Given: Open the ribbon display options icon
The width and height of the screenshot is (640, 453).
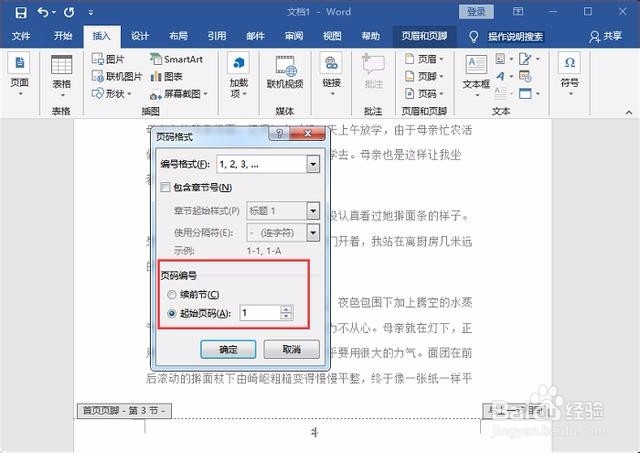Looking at the screenshot, I should [x=518, y=11].
